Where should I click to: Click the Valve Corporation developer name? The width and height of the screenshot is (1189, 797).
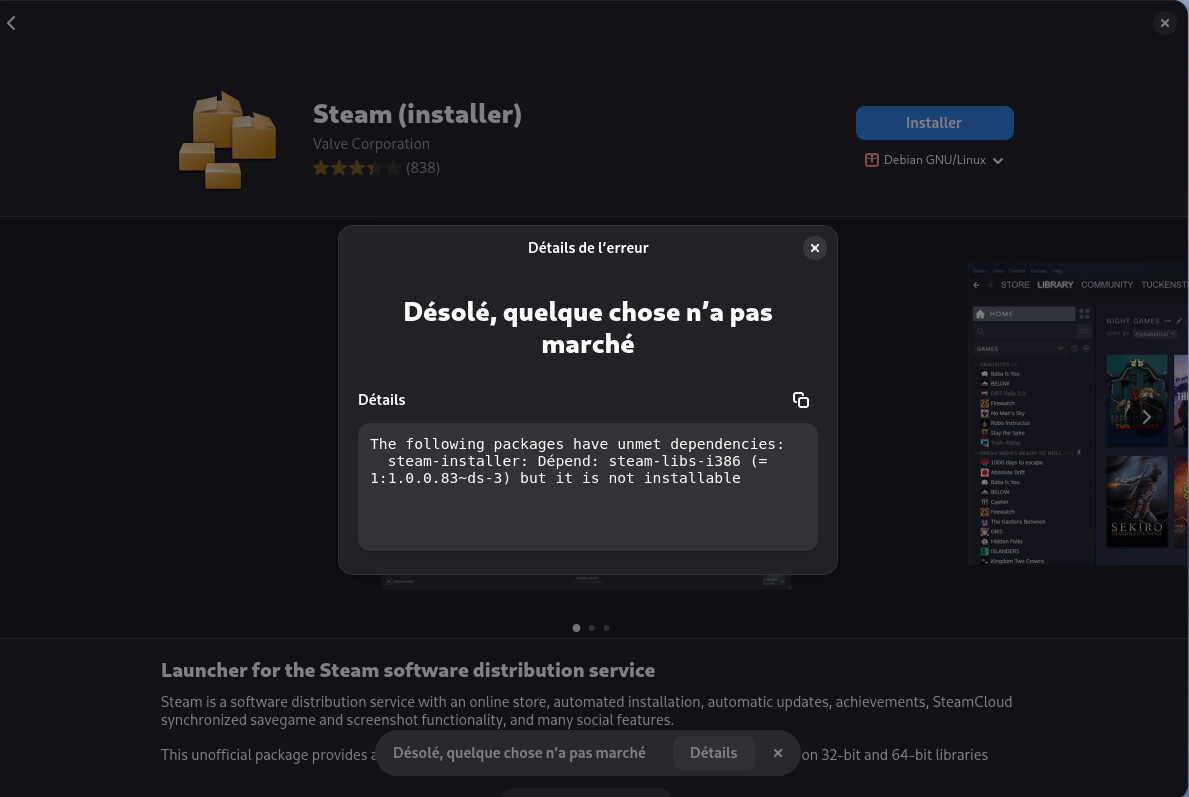tap(371, 144)
